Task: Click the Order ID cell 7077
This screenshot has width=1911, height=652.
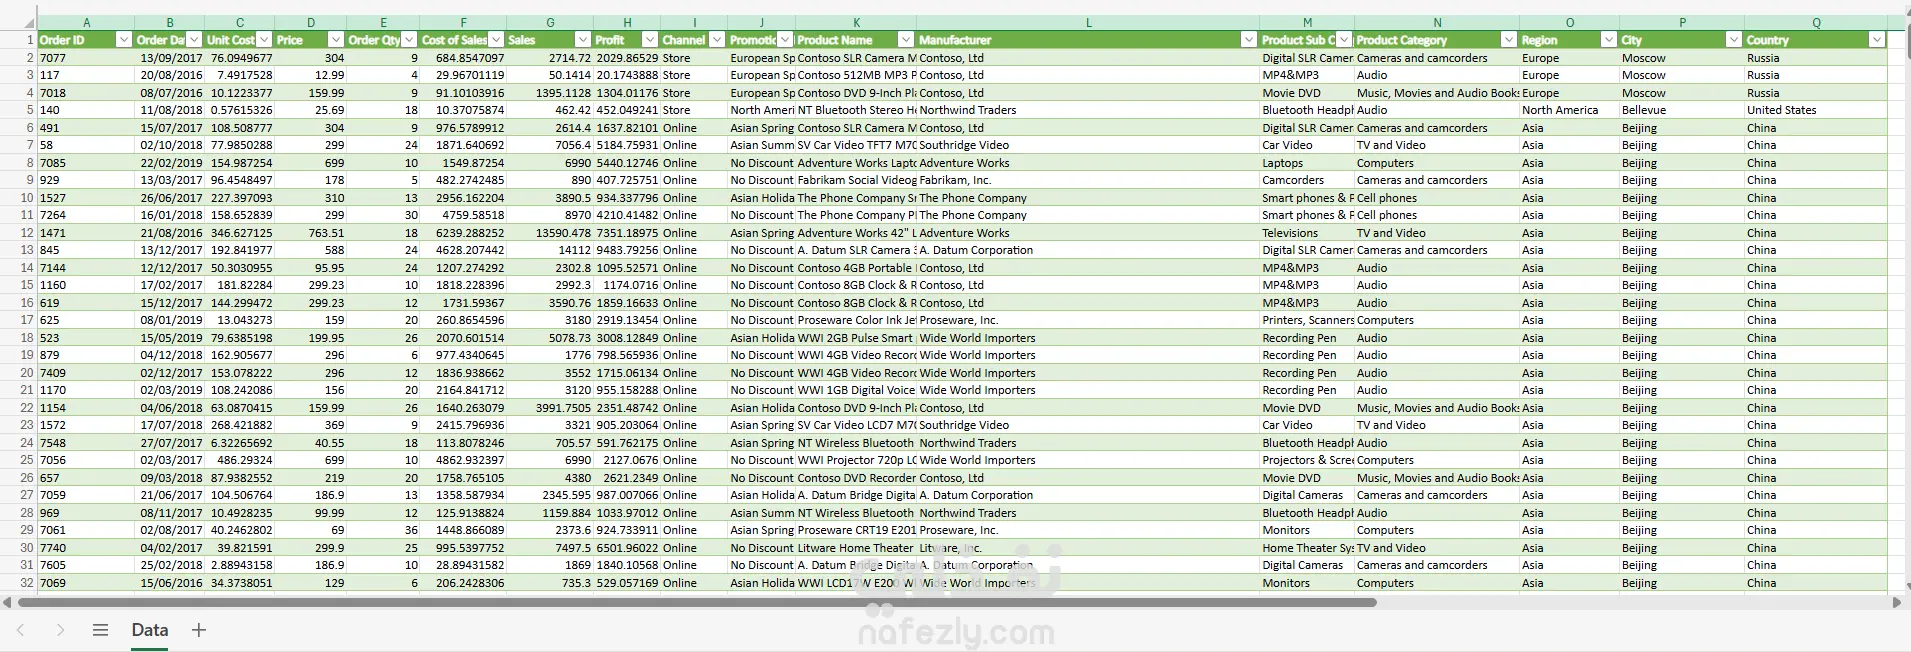Action: (86, 58)
